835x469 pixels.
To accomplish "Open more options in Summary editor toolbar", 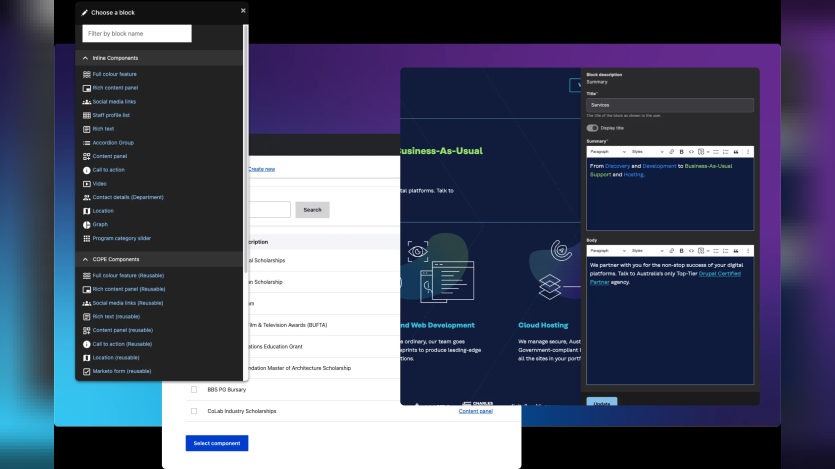I will click(748, 152).
